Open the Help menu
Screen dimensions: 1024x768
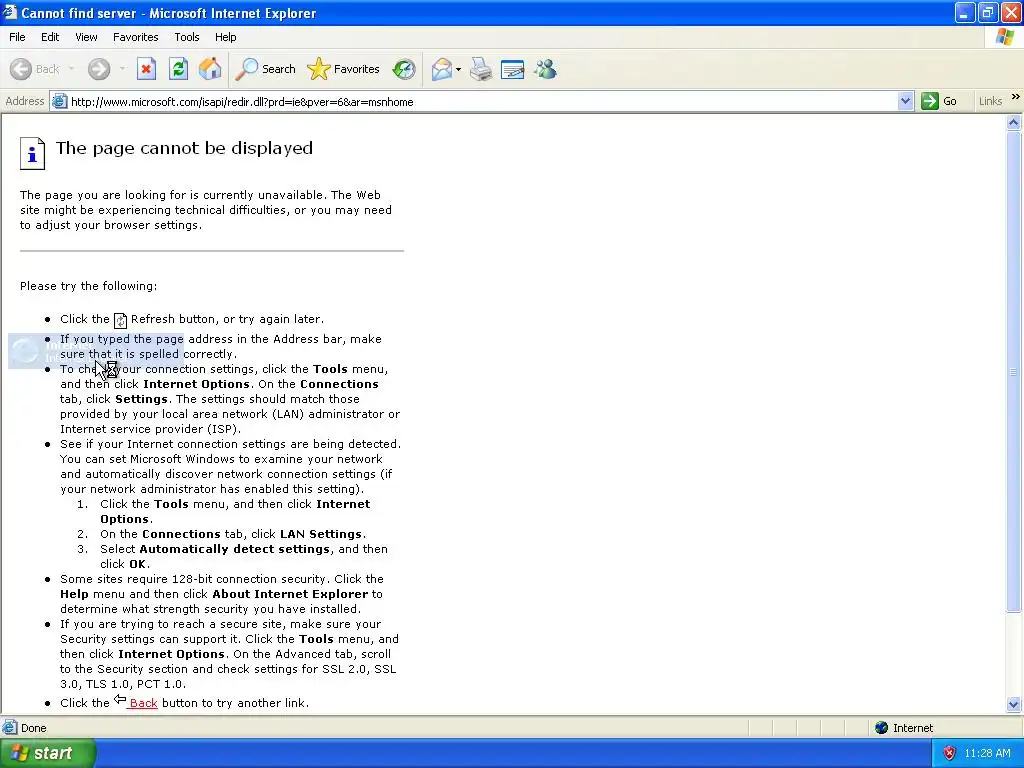coord(225,37)
